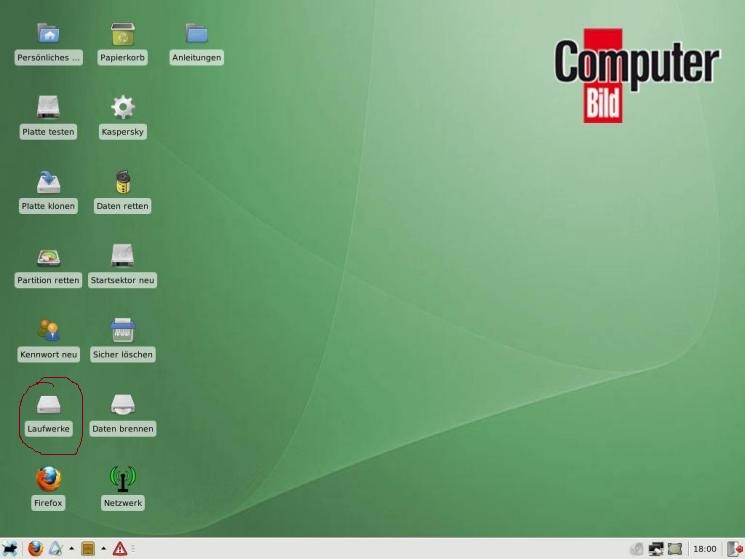Viewport: 745px width, 559px height.
Task: Click the Persönliches ... label
Action: coord(48,57)
